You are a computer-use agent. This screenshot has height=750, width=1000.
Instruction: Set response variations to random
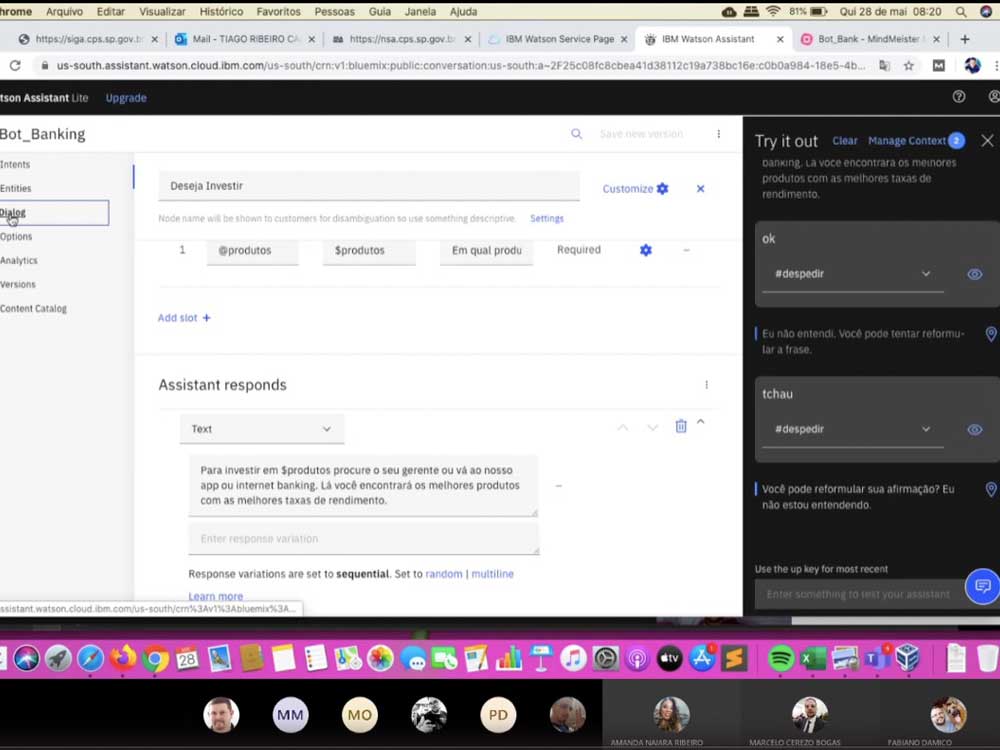[x=444, y=574]
